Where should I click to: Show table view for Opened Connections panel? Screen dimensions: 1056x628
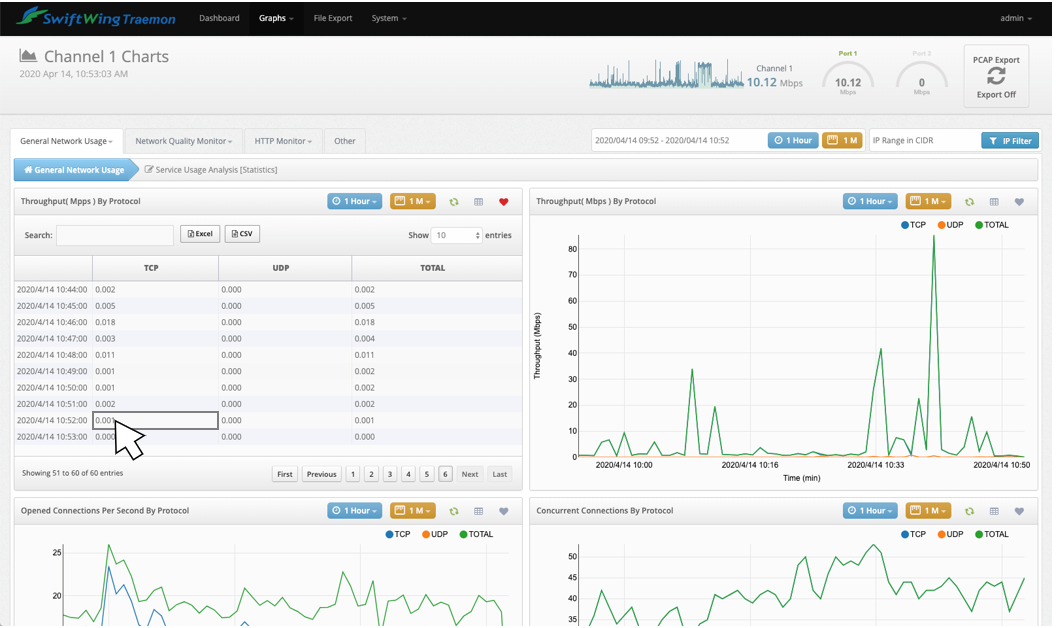tap(478, 511)
